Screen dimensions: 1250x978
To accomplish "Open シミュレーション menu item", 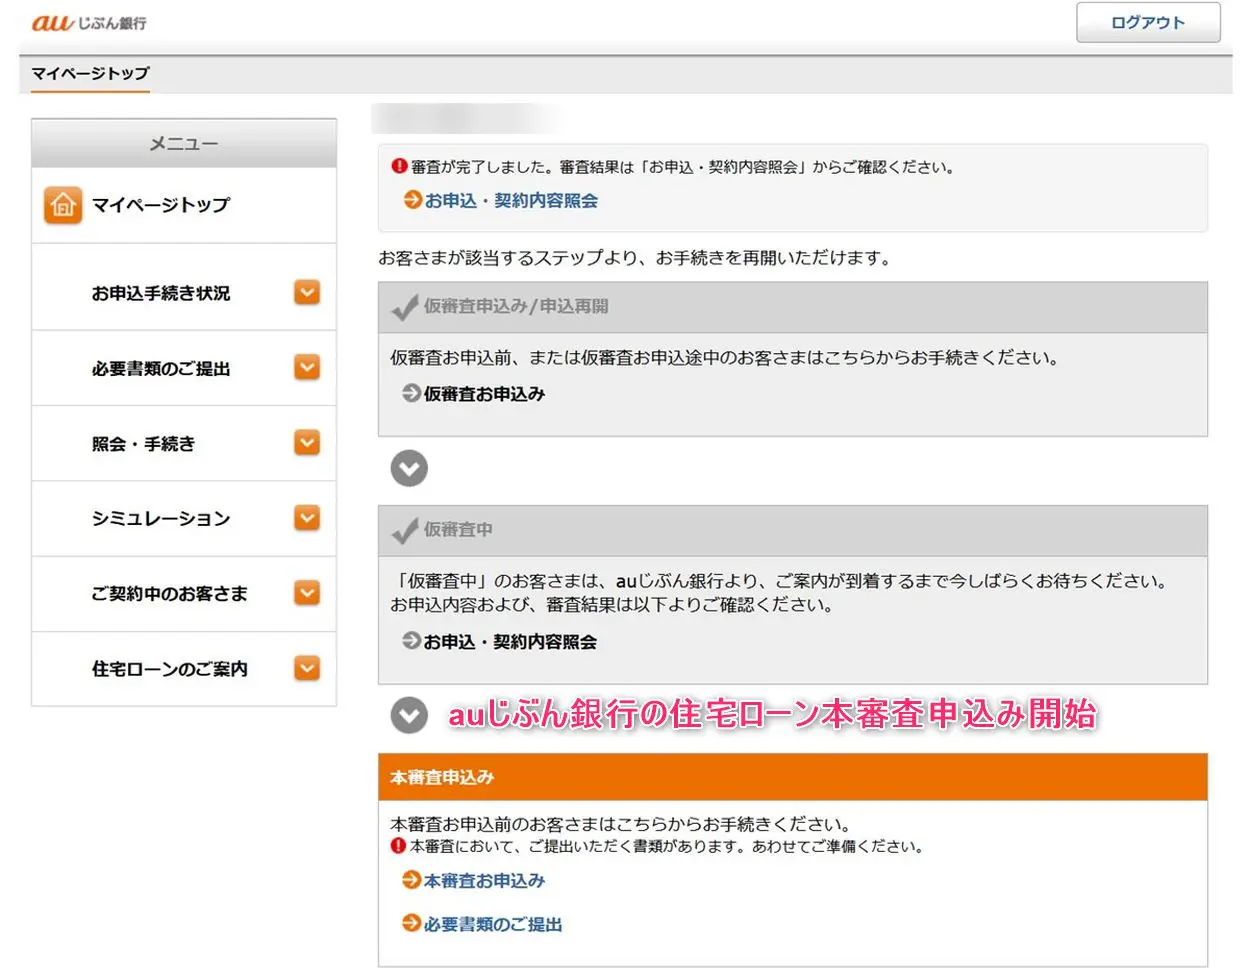I will click(184, 518).
